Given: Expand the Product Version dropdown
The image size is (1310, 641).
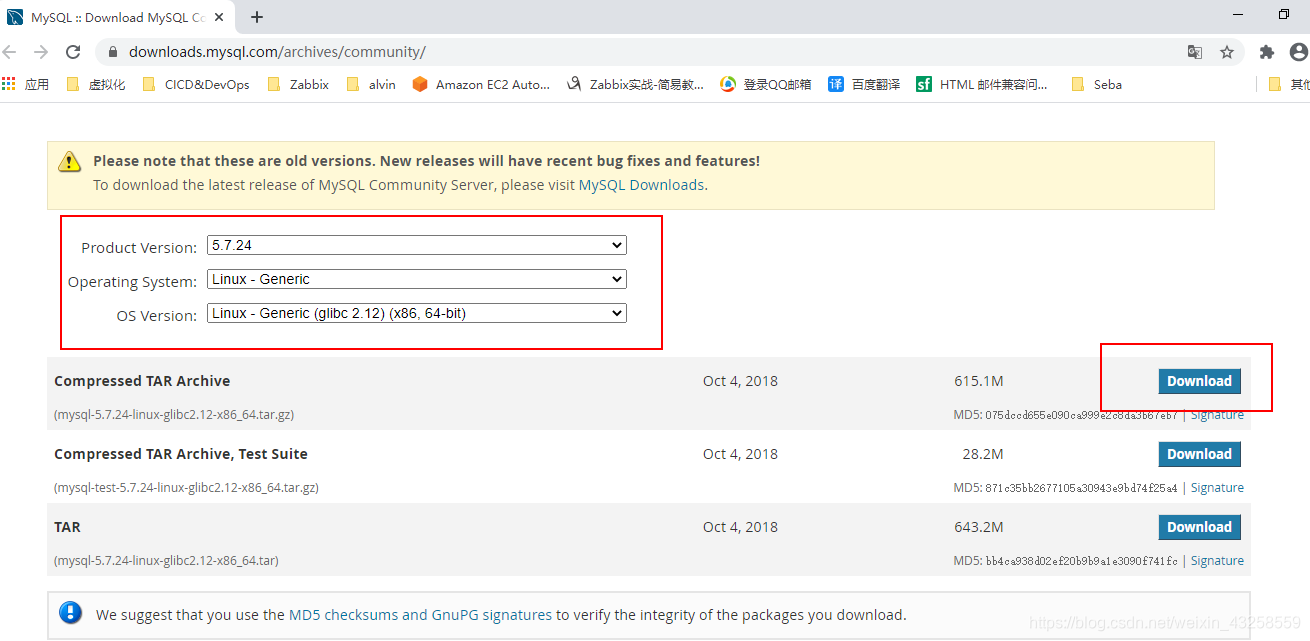Looking at the screenshot, I should coord(417,245).
